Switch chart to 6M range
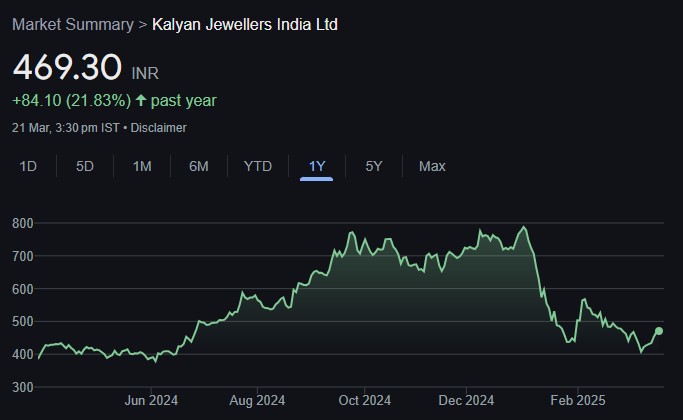Screen dimensions: 683x420 (x=199, y=166)
